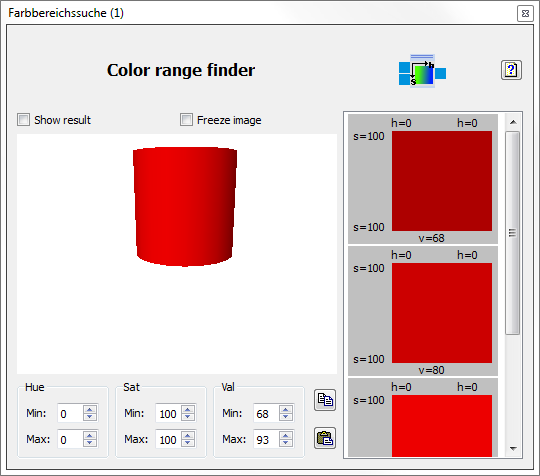Decrease Val Min with down arrow

click(x=285, y=417)
